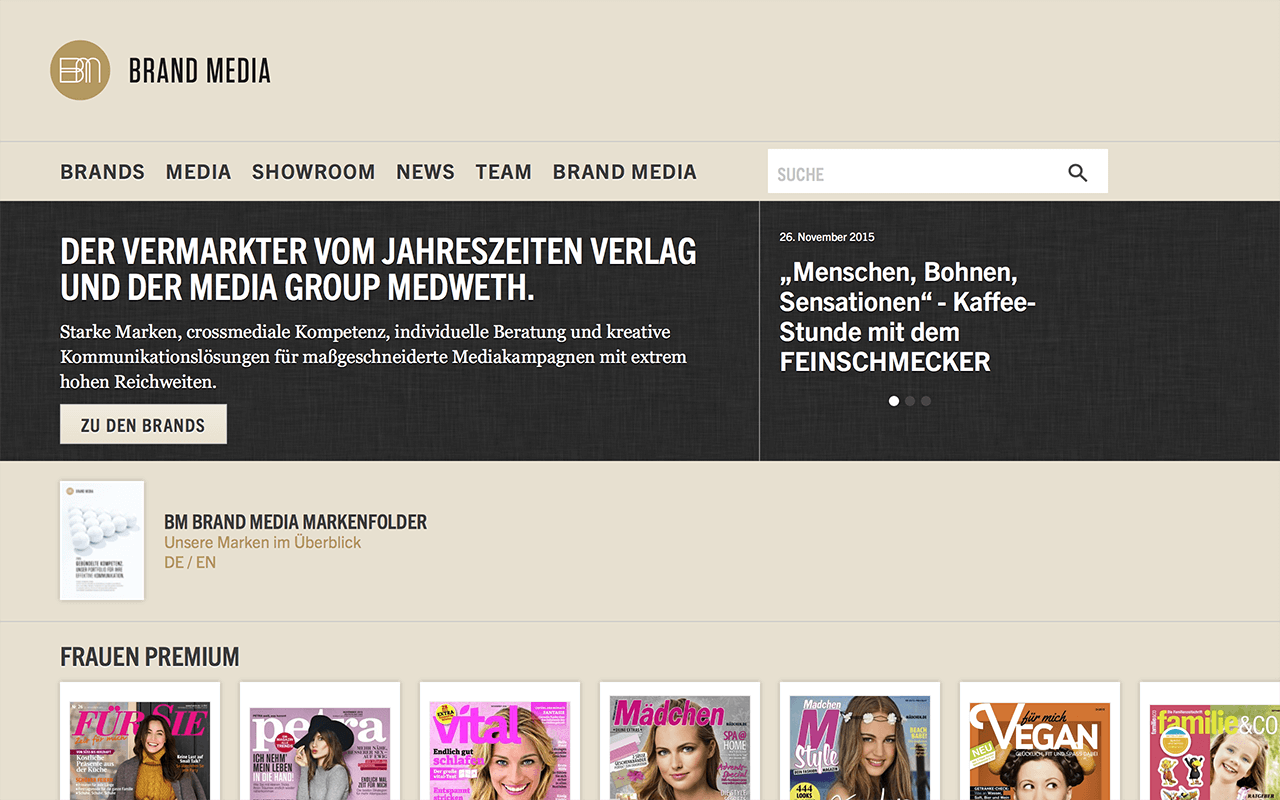
Task: Open the vital magazine cover
Action: tap(500, 741)
